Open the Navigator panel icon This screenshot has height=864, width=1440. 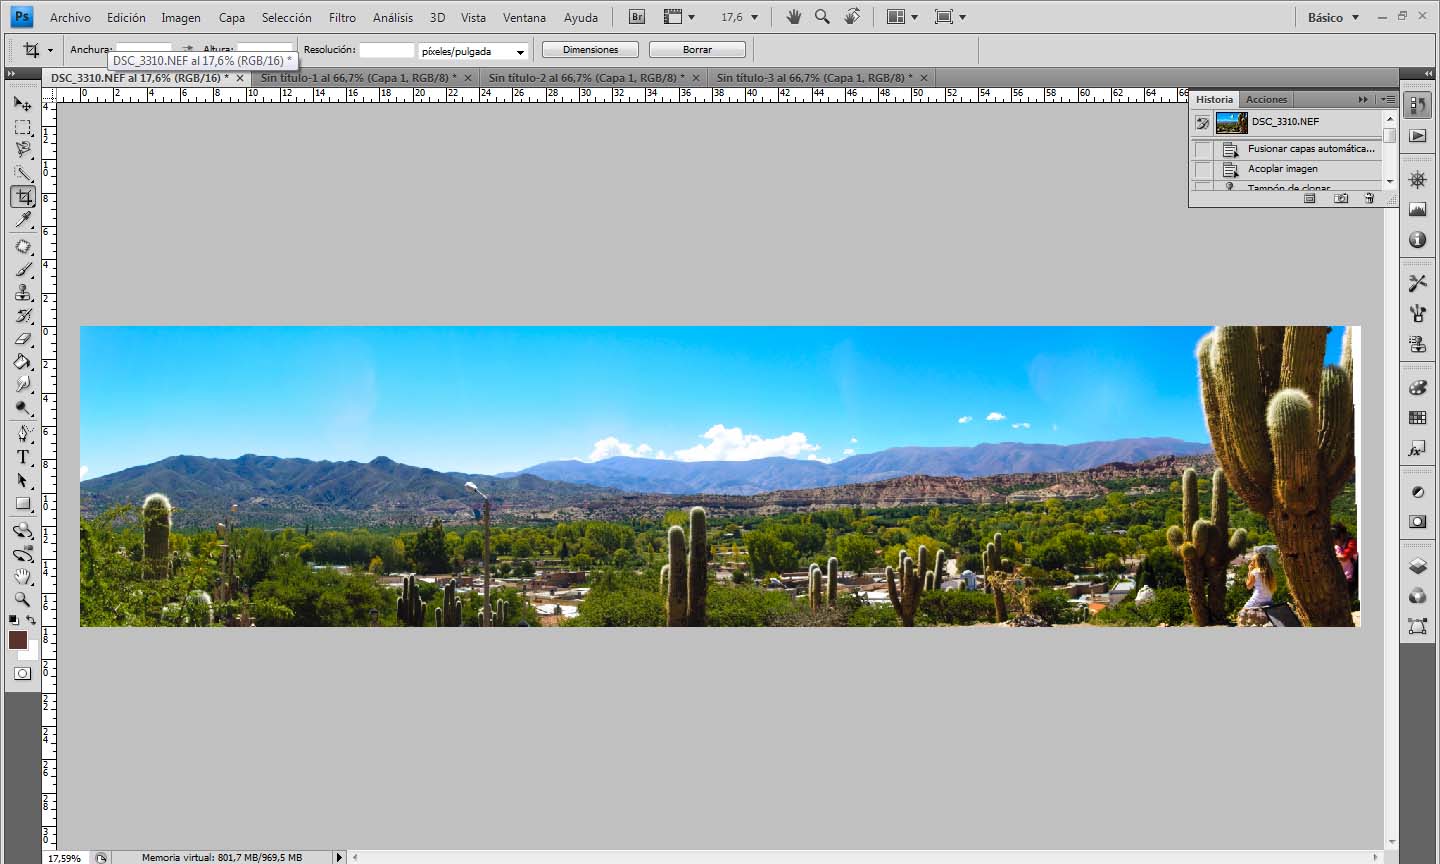[1417, 180]
